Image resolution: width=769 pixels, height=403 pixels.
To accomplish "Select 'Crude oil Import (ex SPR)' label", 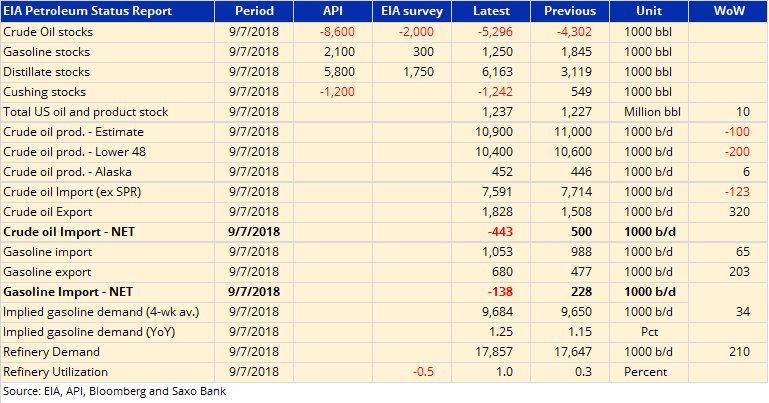I will [72, 192].
